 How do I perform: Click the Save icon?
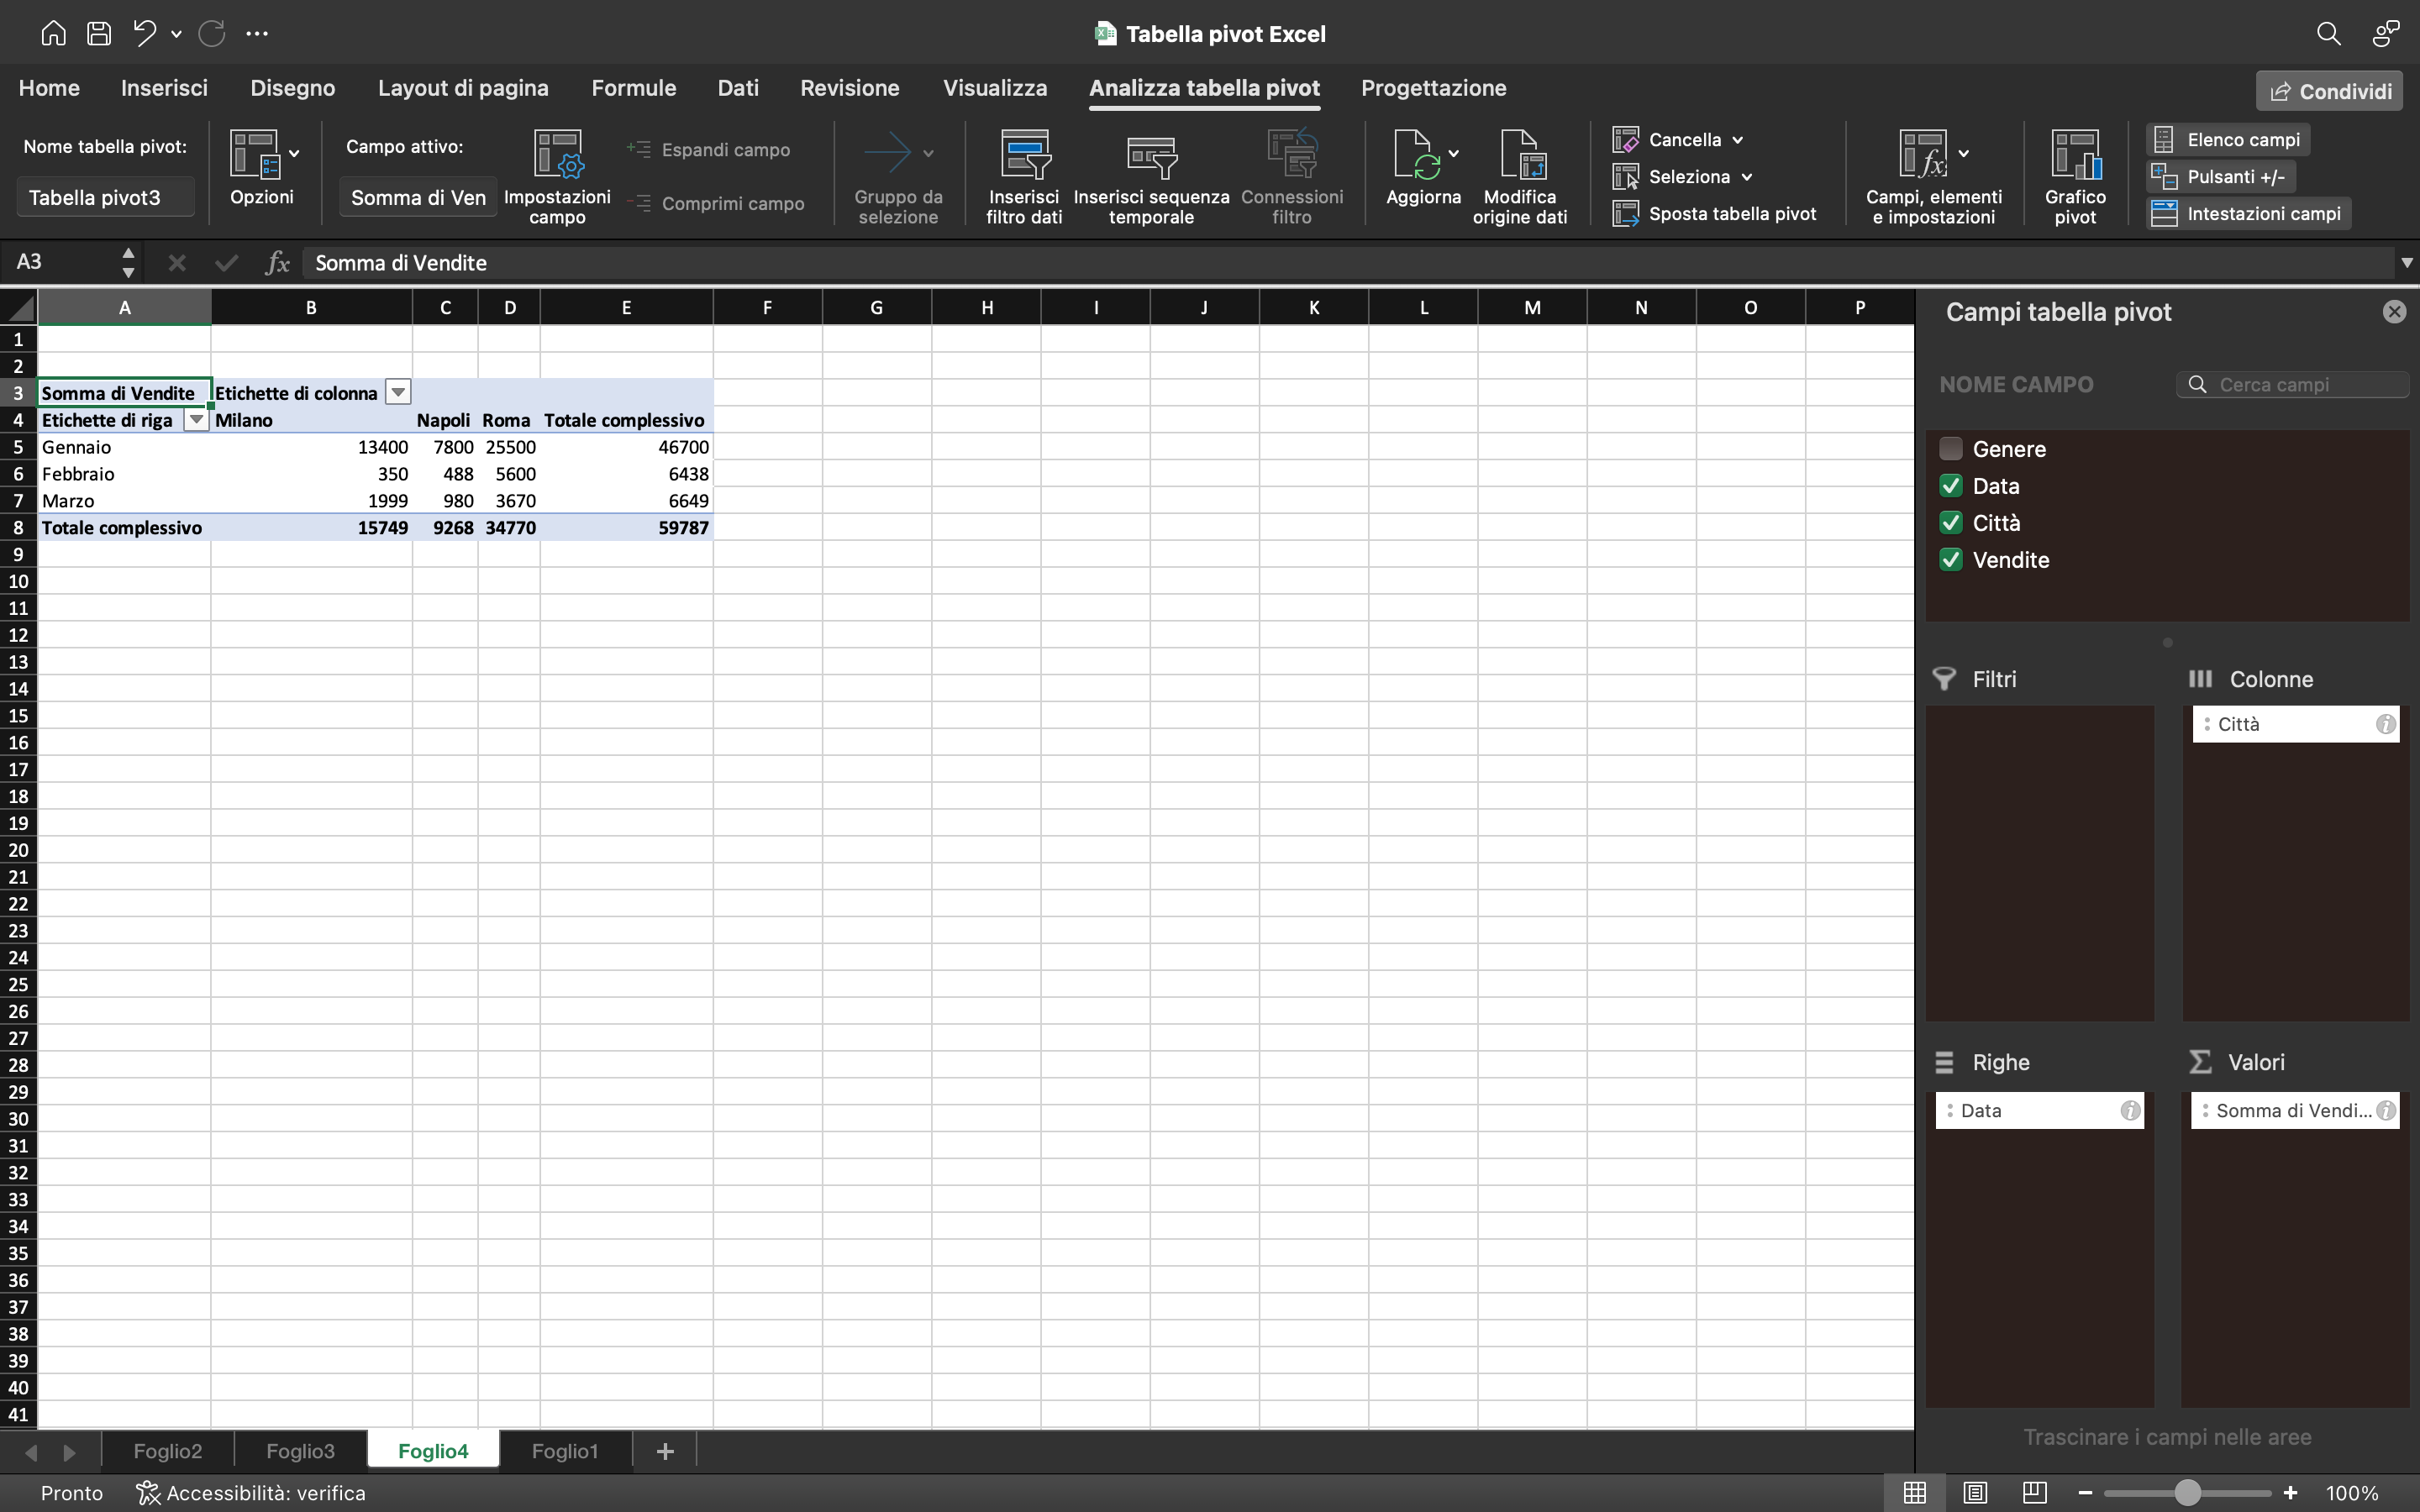(x=99, y=33)
